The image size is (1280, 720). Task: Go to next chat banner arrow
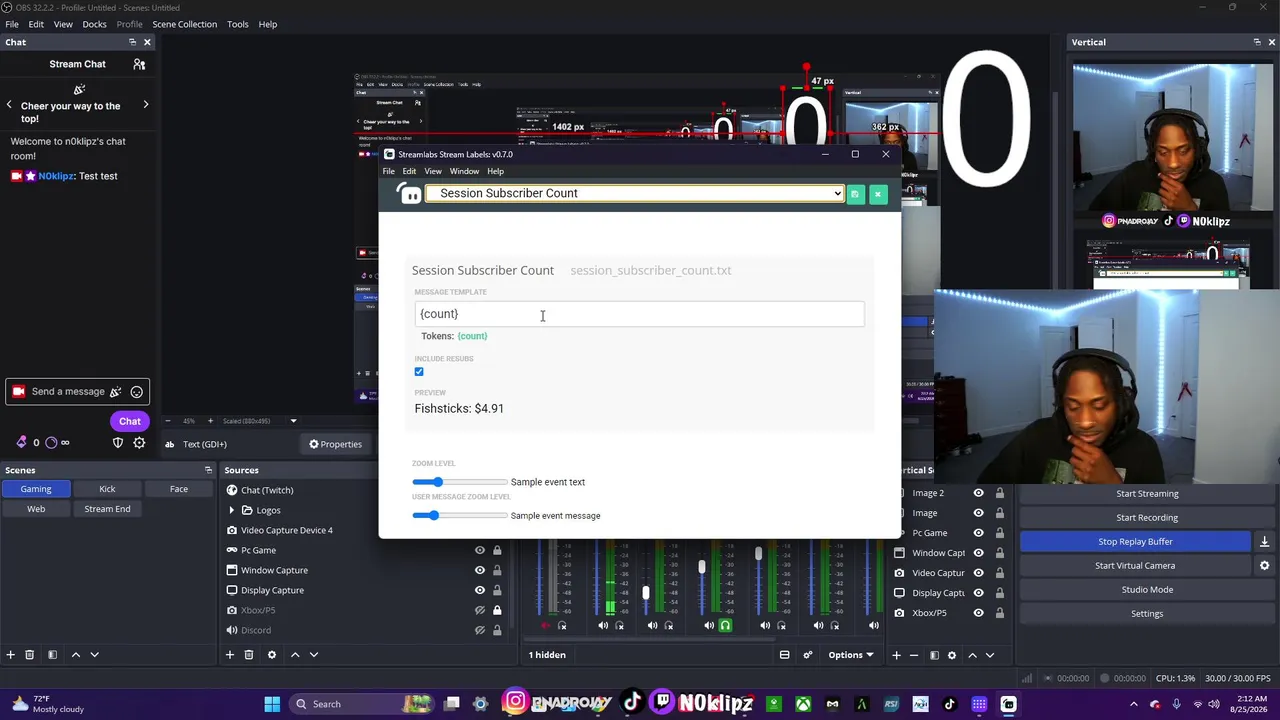pyautogui.click(x=146, y=105)
